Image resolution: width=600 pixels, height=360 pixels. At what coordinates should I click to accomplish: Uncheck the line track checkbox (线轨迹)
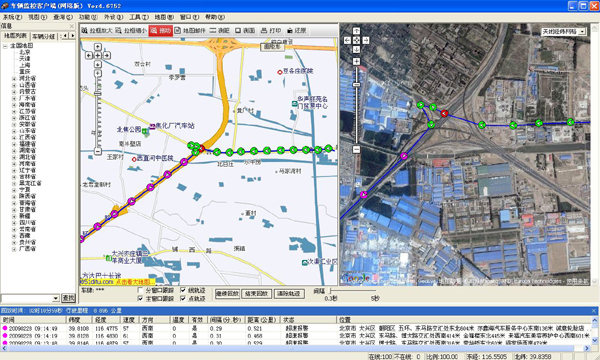pos(183,290)
